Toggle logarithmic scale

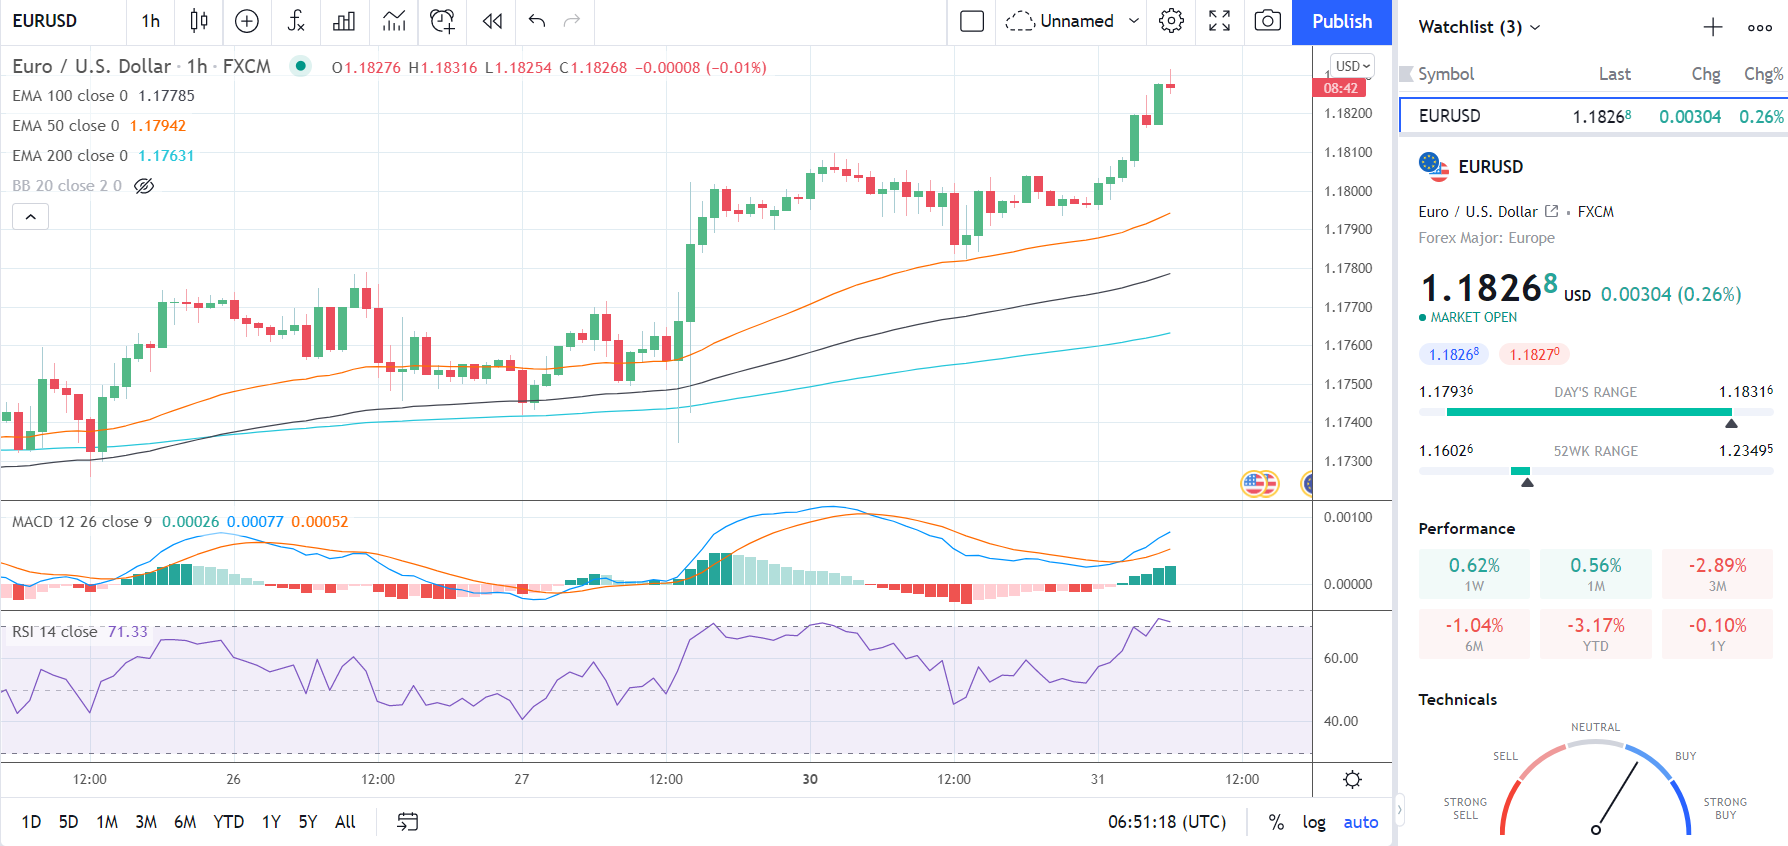click(x=1314, y=822)
